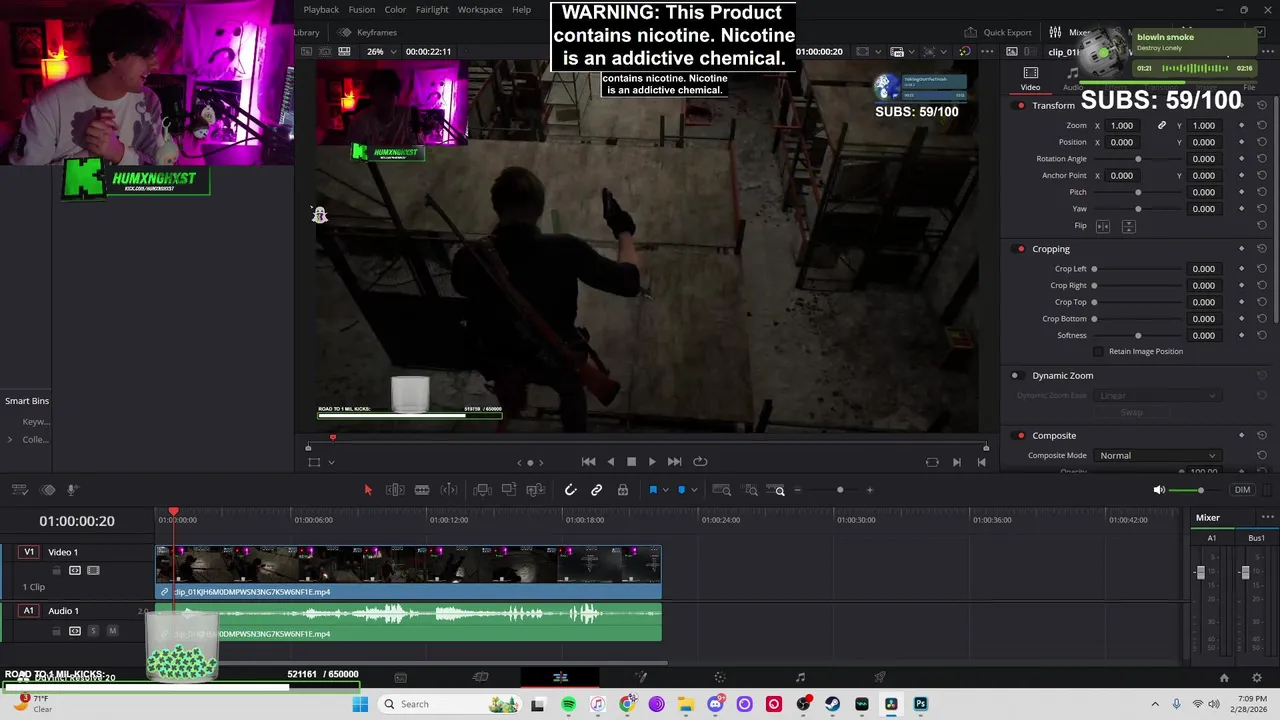
Task: Open the Marker color dropdown arrow
Action: point(694,490)
